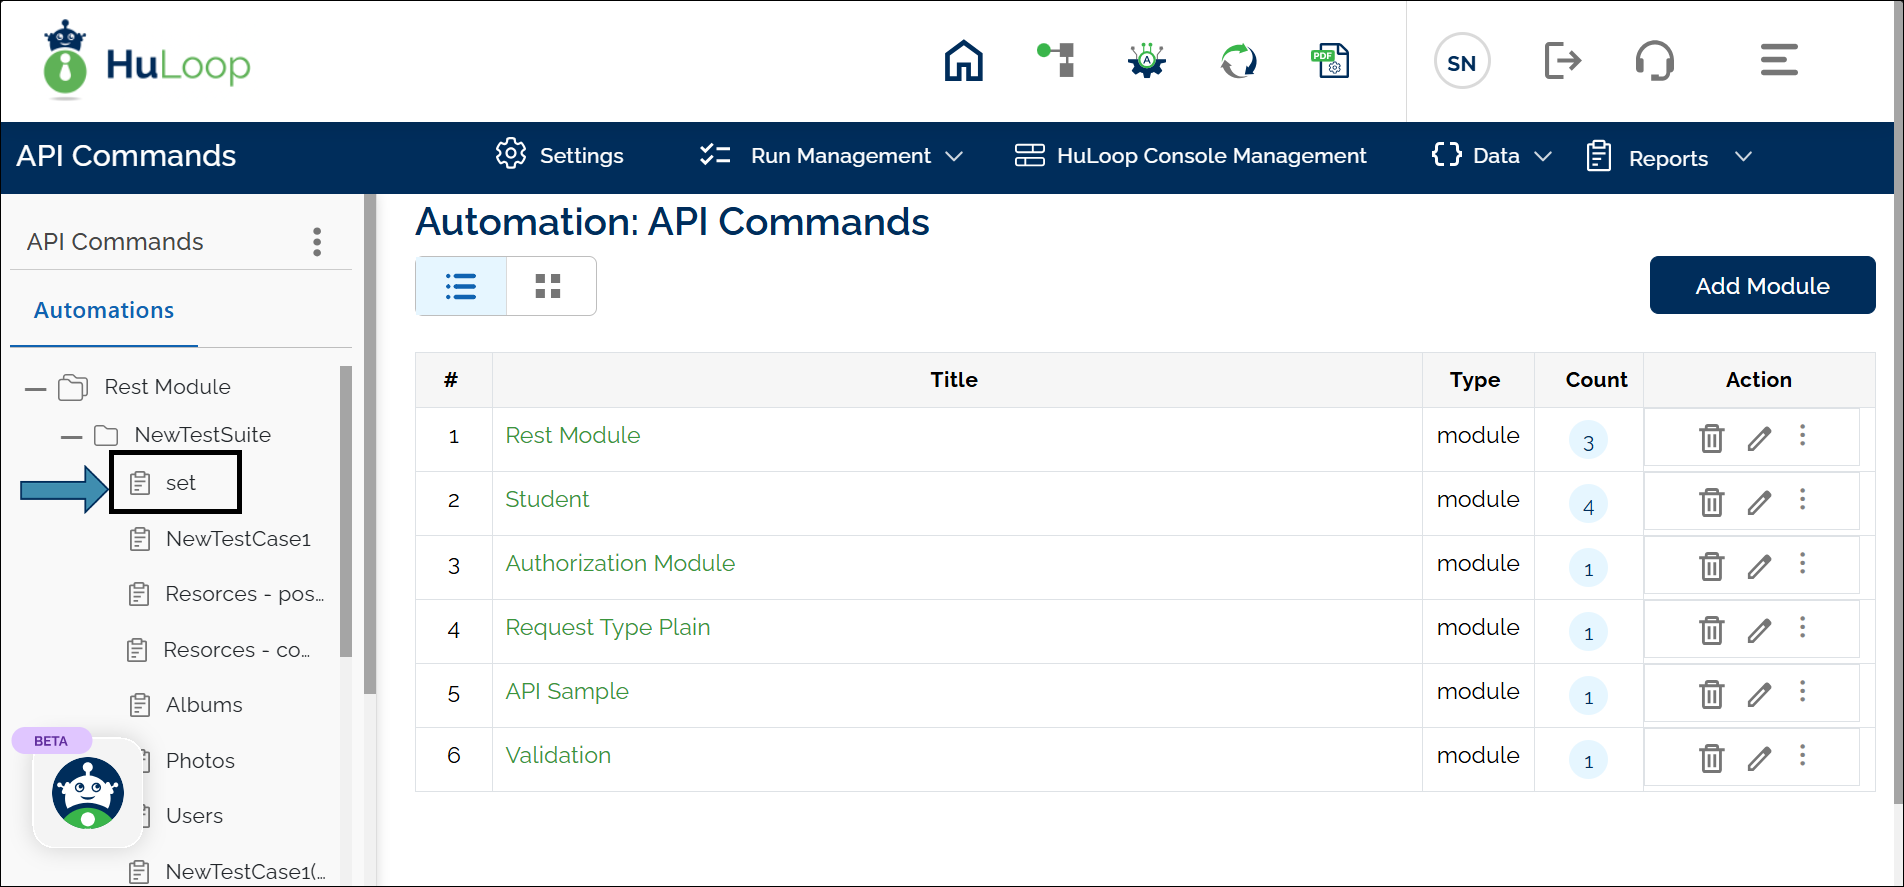Open the workflow diagram icon
1904x887 pixels.
pos(1056,60)
